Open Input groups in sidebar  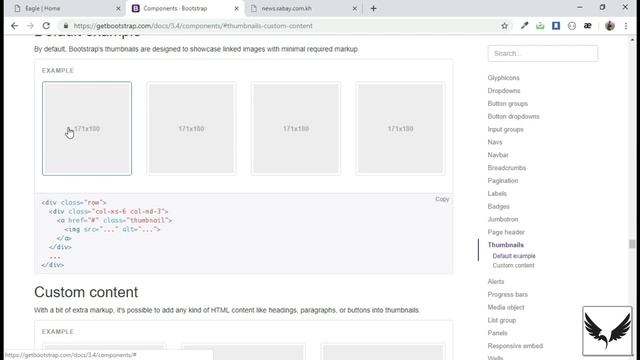tap(505, 129)
